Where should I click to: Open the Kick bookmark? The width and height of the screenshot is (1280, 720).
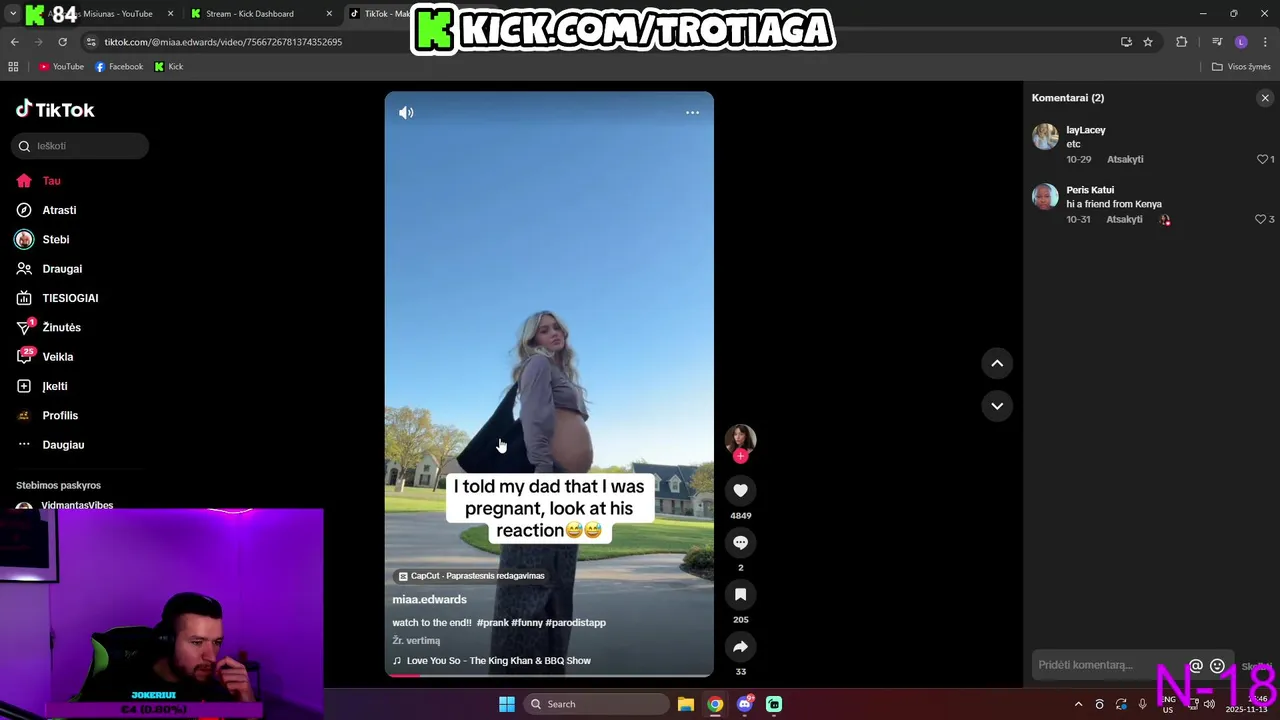point(169,67)
